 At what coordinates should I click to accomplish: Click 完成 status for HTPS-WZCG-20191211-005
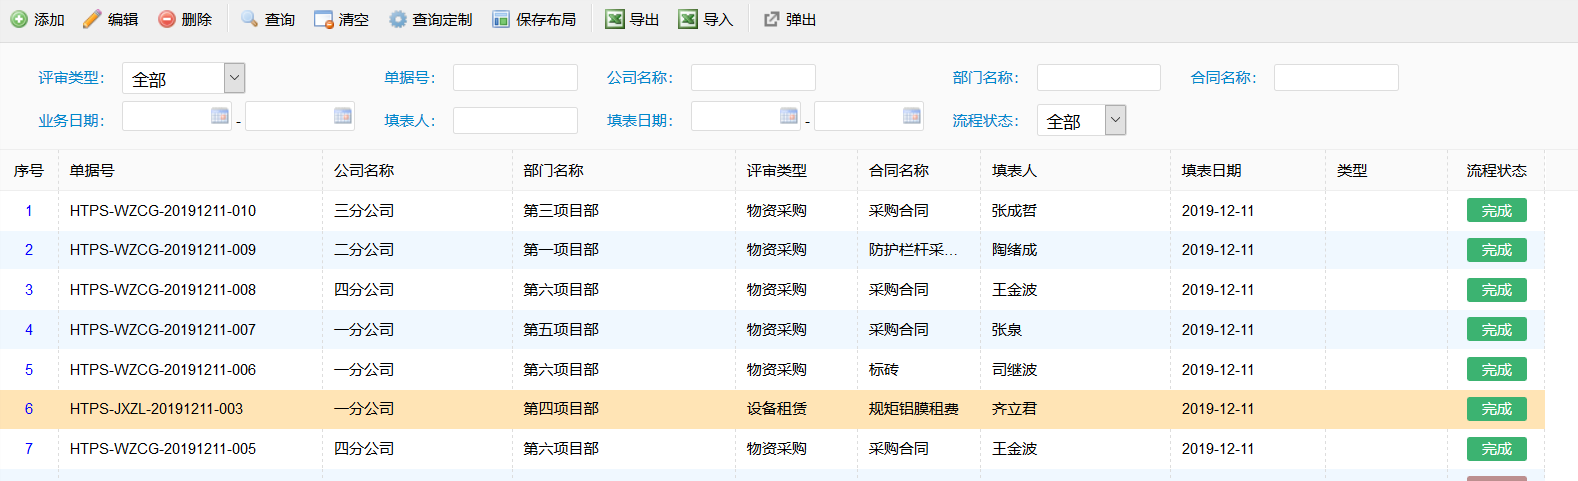pyautogui.click(x=1496, y=449)
